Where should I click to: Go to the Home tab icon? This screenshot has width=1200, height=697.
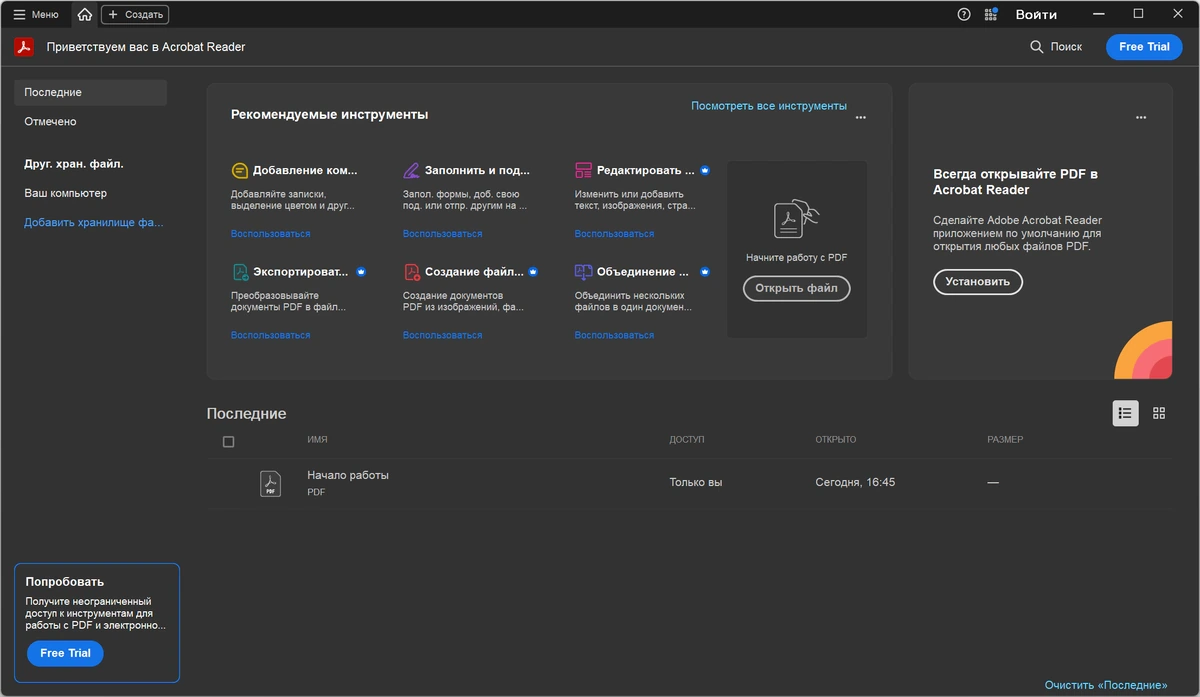pyautogui.click(x=85, y=14)
